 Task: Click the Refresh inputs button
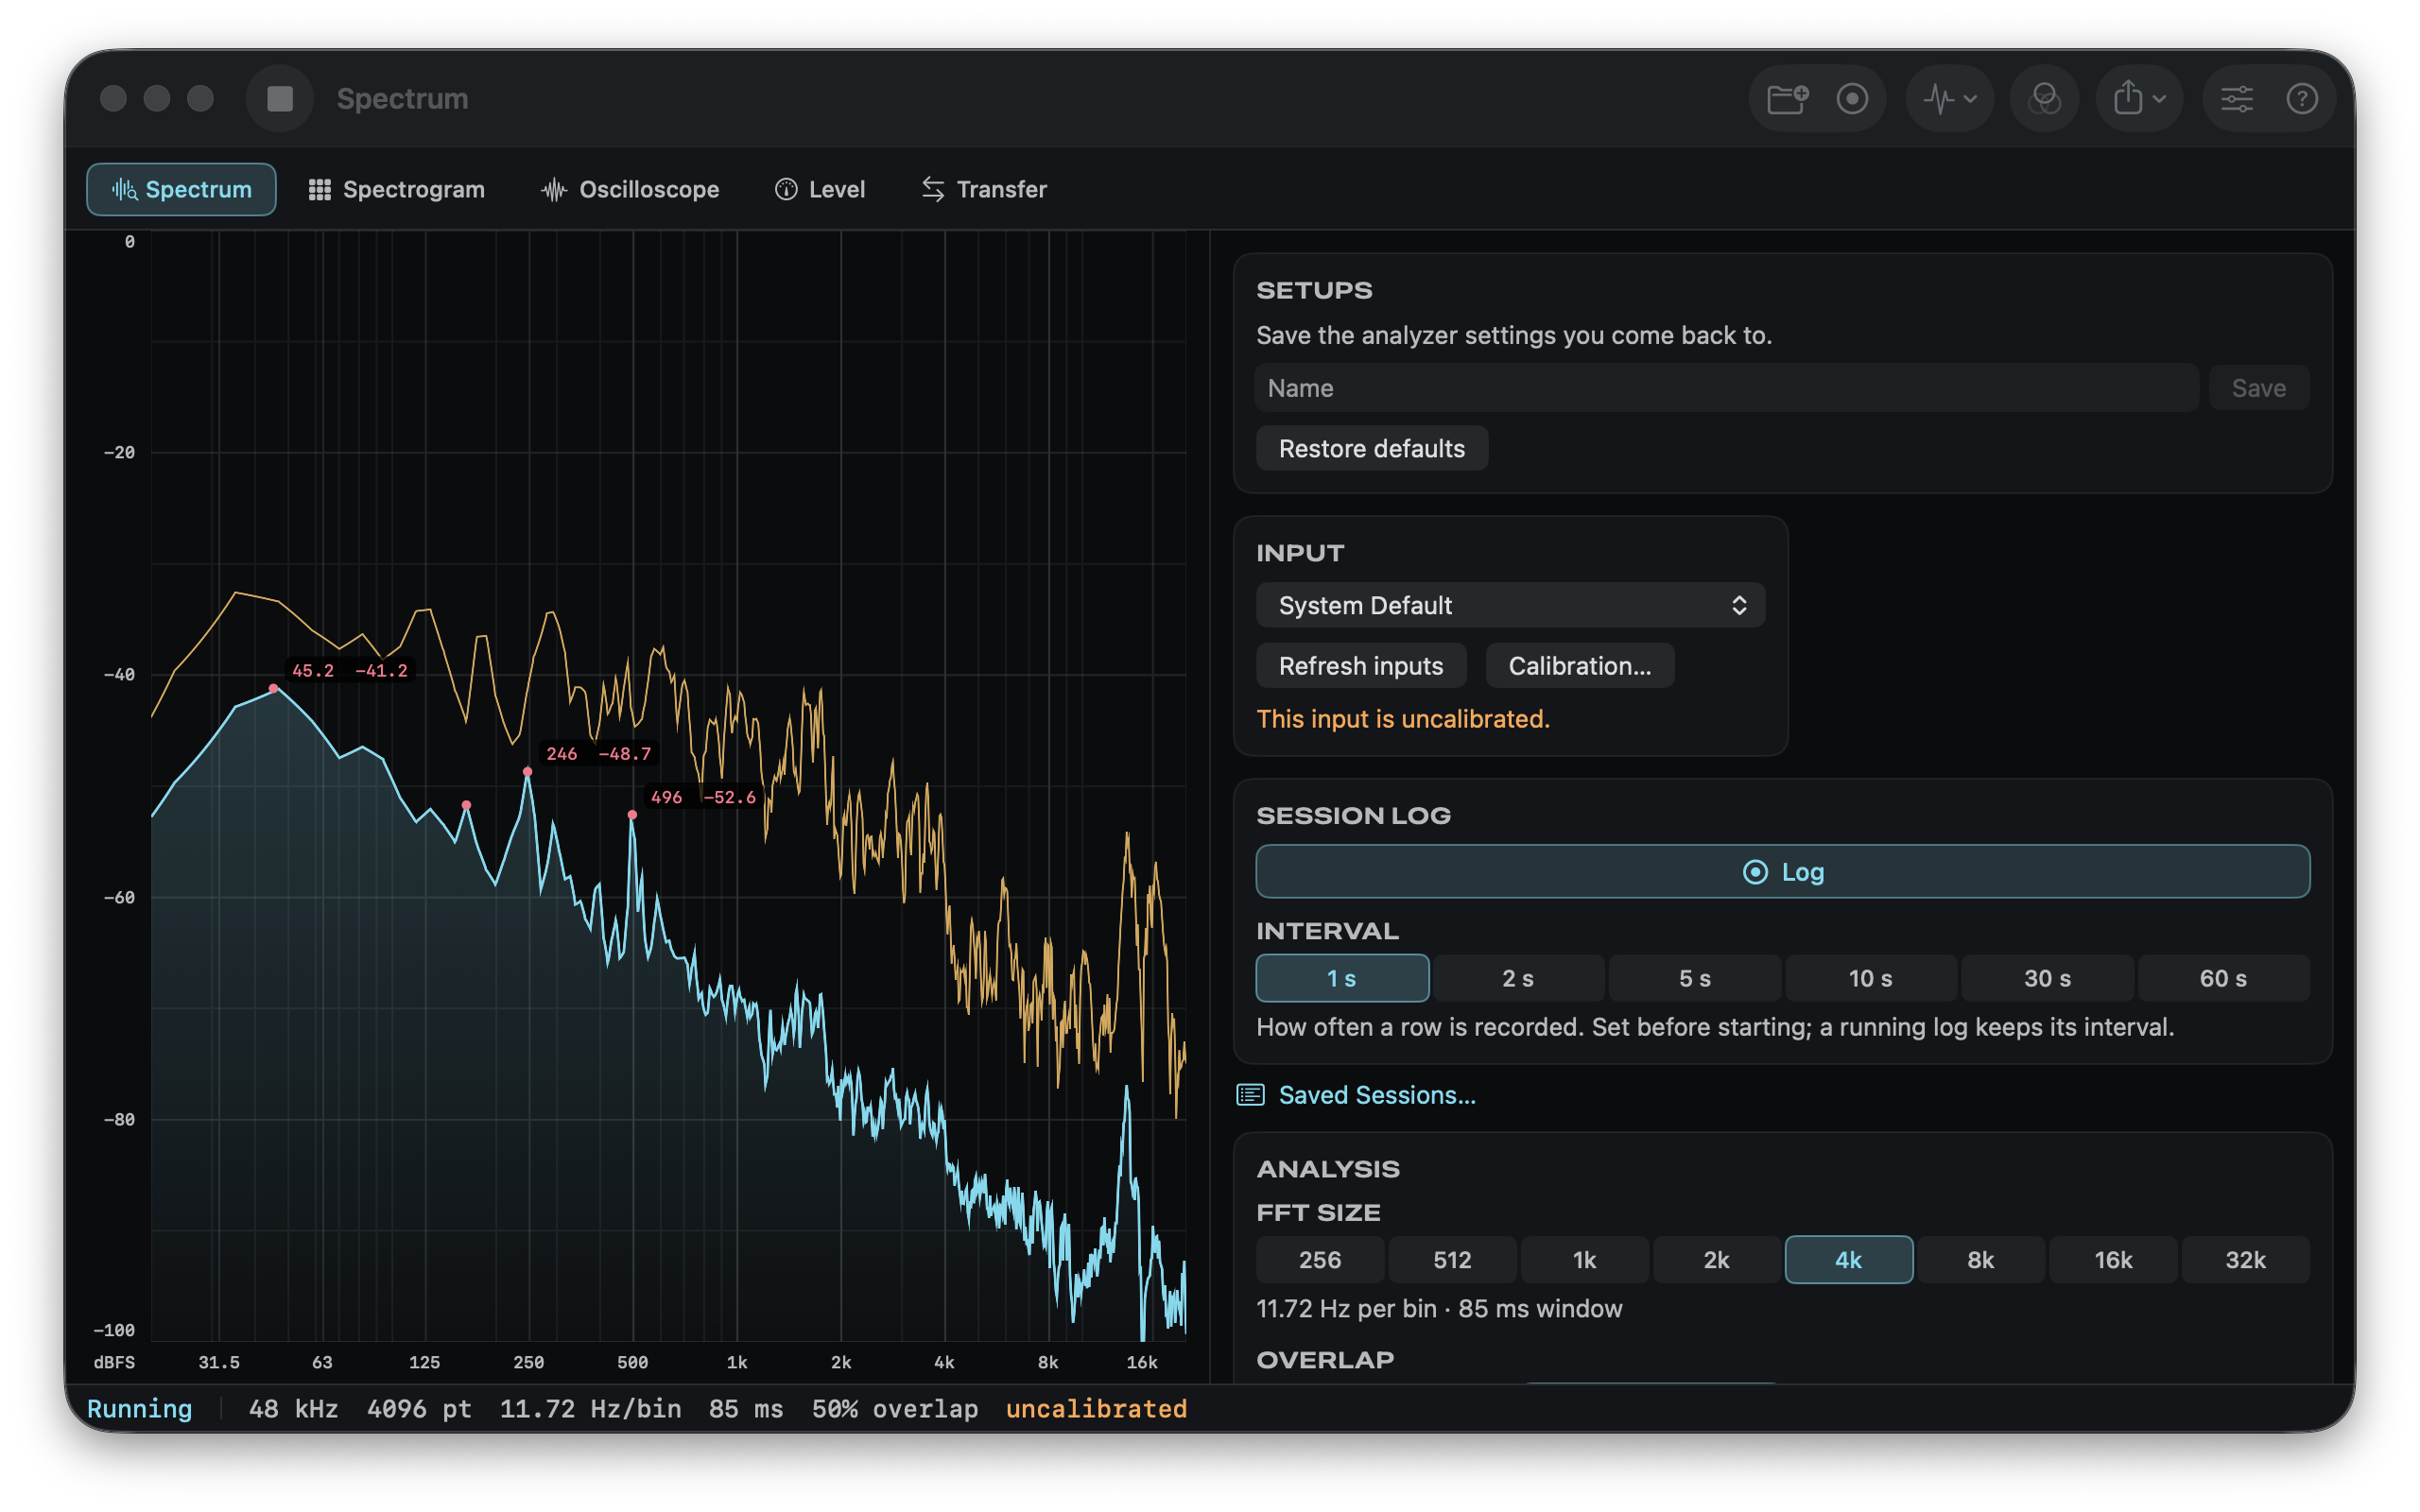click(1361, 666)
